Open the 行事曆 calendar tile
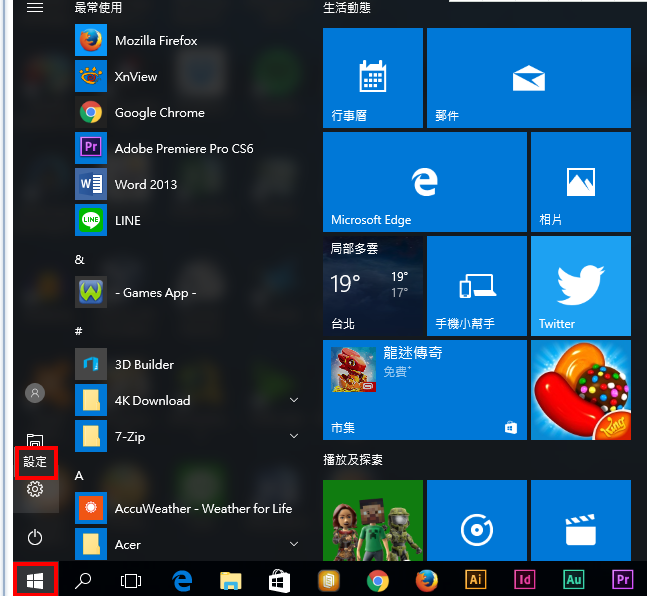Screen dimensions: 647x596 click(x=373, y=78)
